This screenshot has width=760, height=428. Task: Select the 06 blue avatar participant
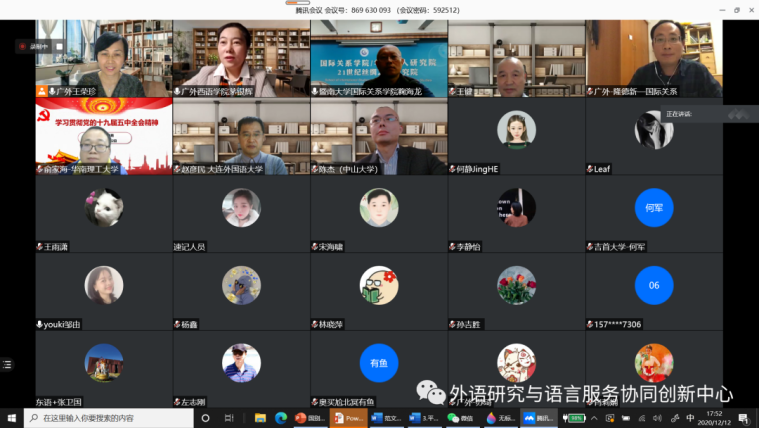click(x=654, y=285)
